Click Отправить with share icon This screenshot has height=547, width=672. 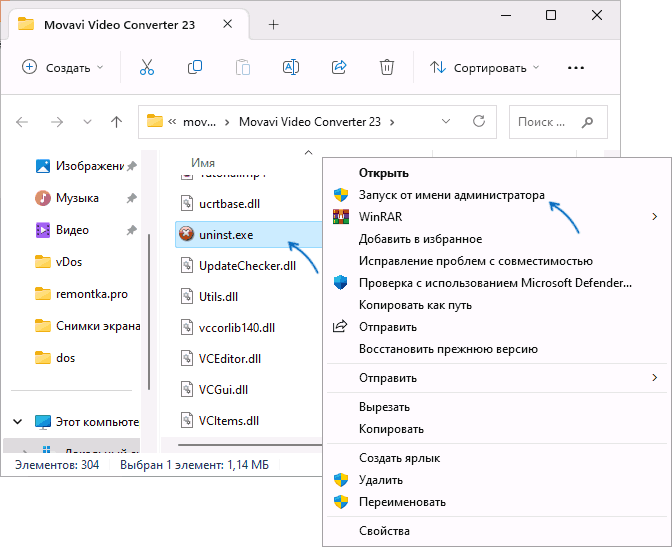(x=497, y=327)
